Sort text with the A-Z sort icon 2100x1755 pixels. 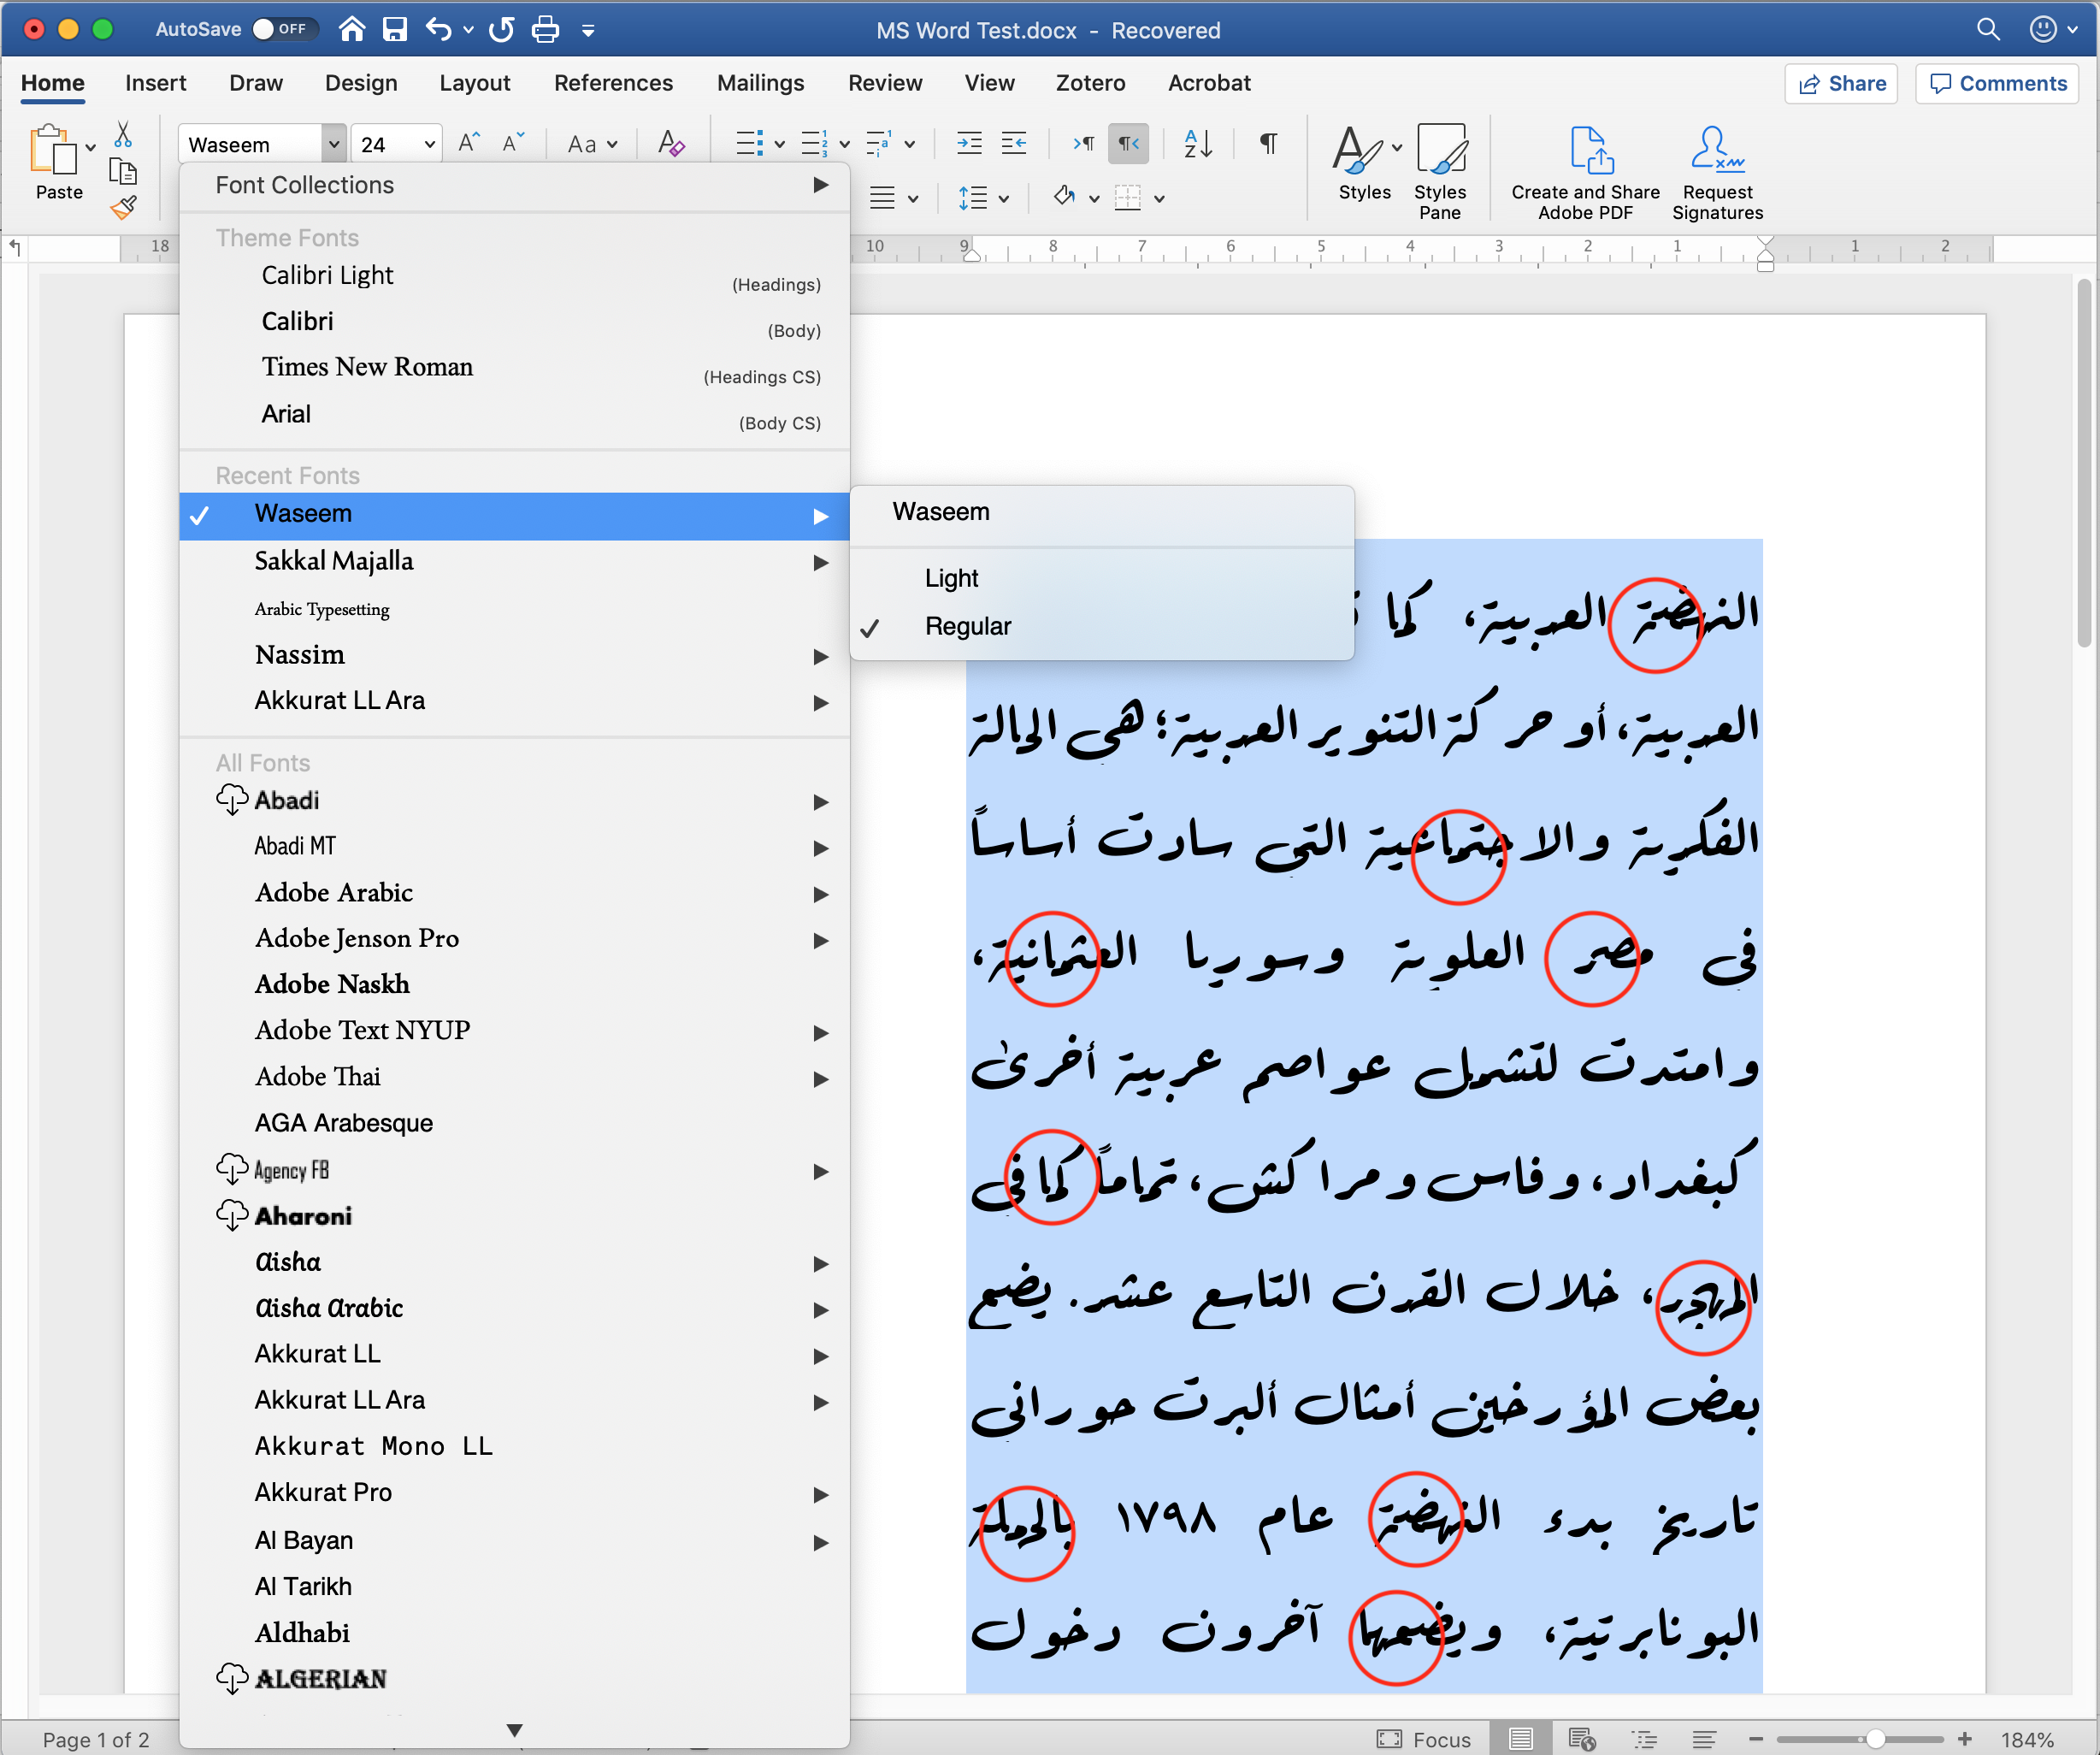(1197, 143)
